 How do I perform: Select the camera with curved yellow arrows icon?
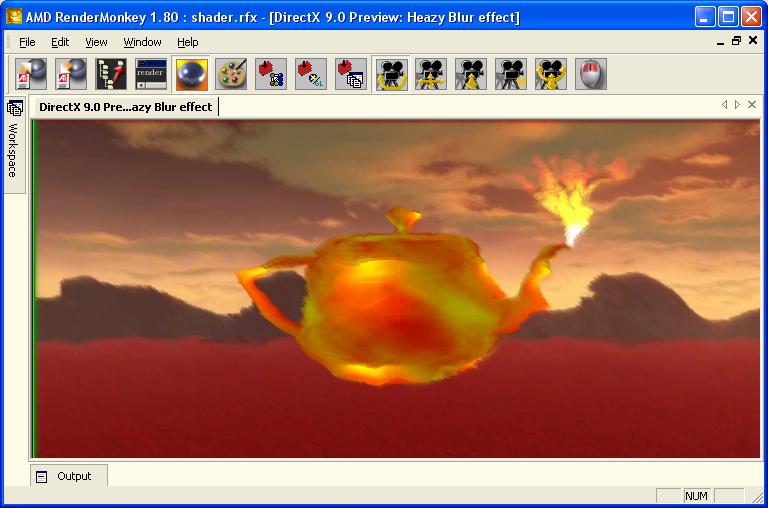551,74
